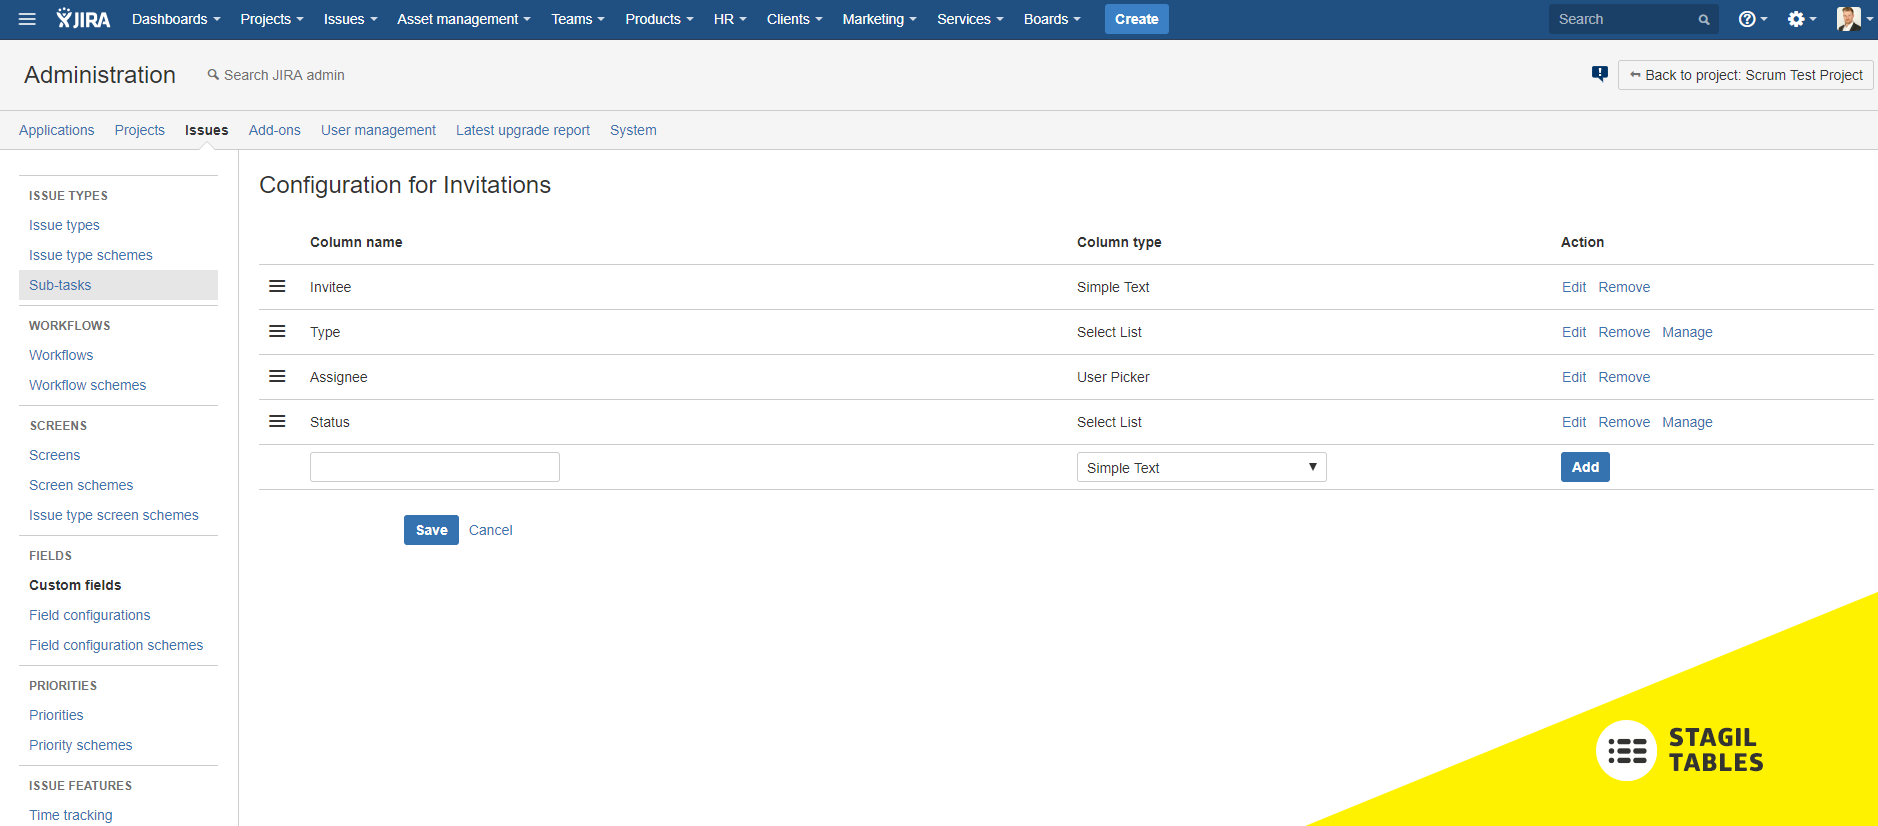Viewport: 1878px width, 826px height.
Task: Open the Latest upgrade report tab
Action: tap(523, 130)
